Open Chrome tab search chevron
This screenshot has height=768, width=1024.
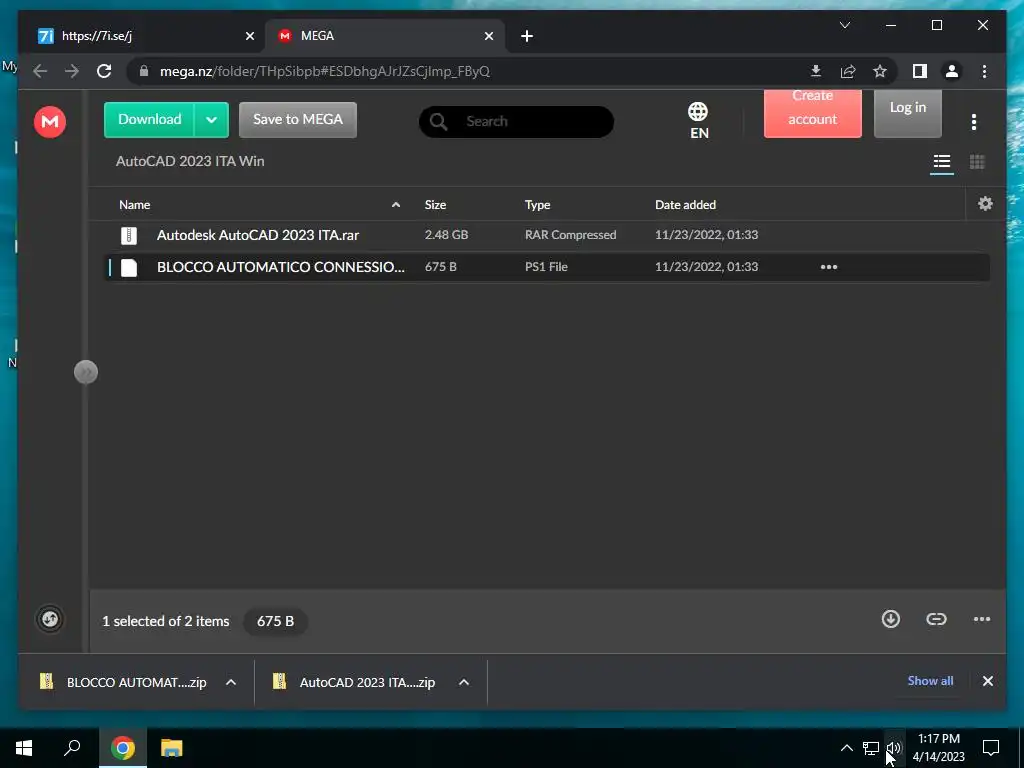844,25
